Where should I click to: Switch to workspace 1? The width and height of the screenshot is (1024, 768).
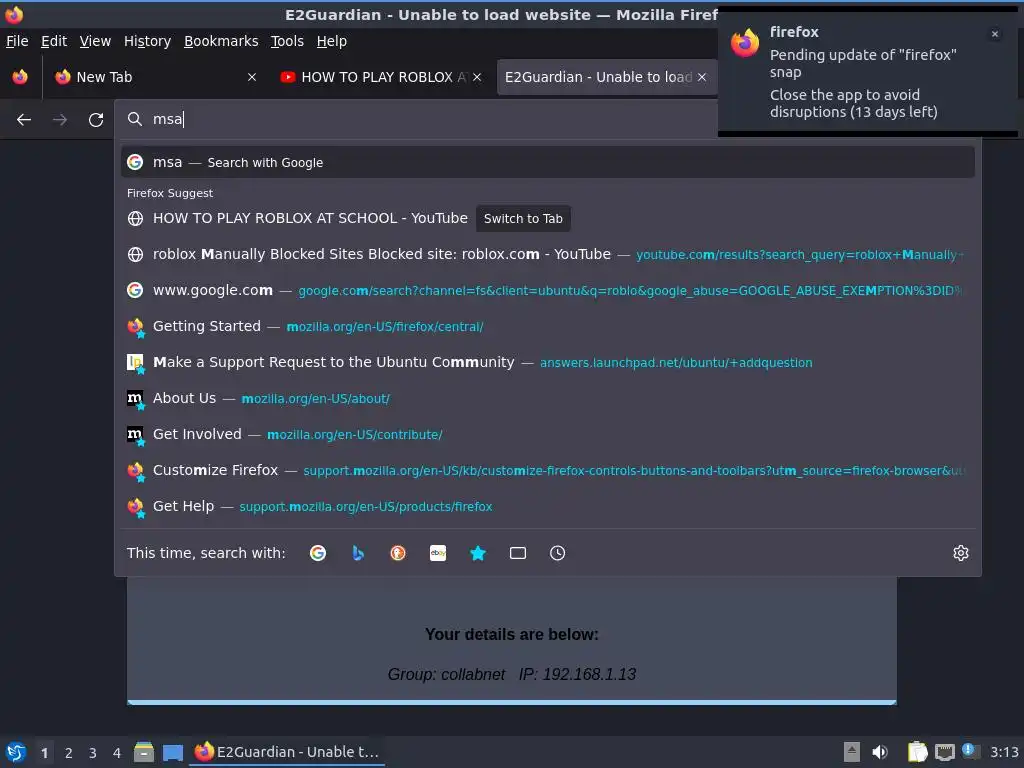44,753
